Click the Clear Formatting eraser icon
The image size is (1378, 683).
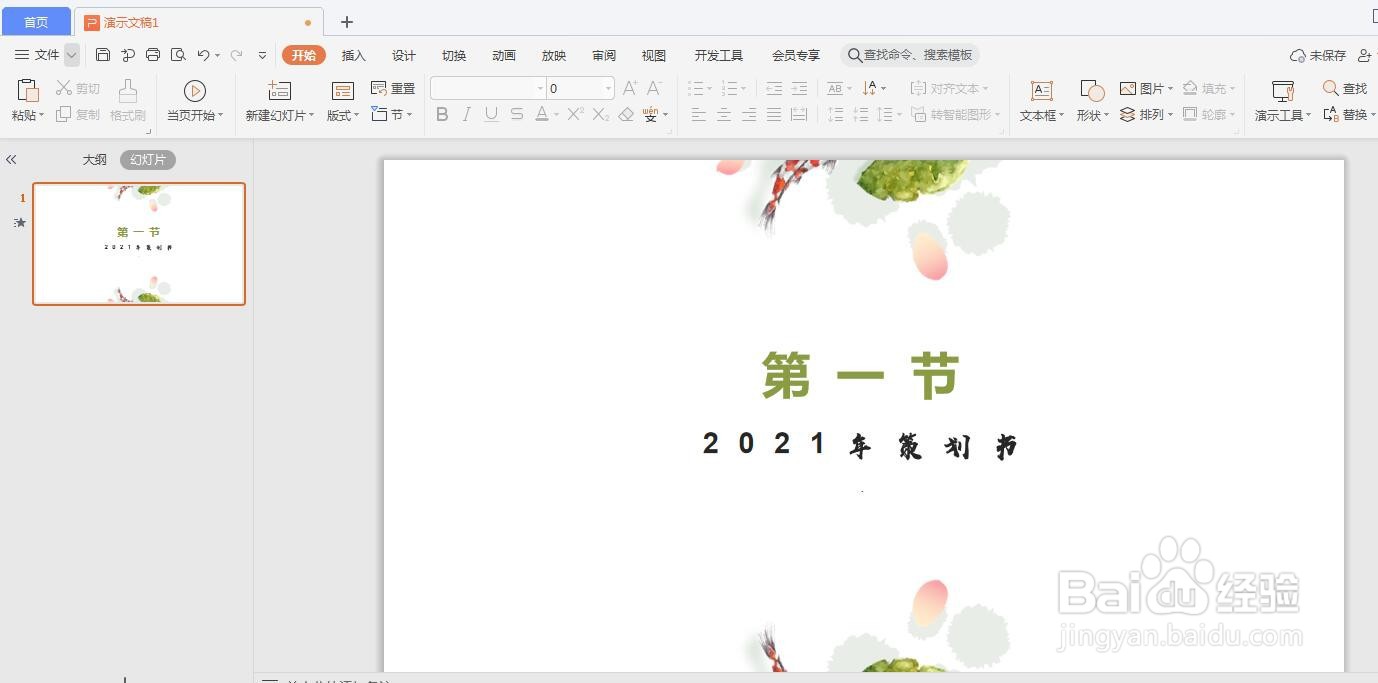coord(626,114)
